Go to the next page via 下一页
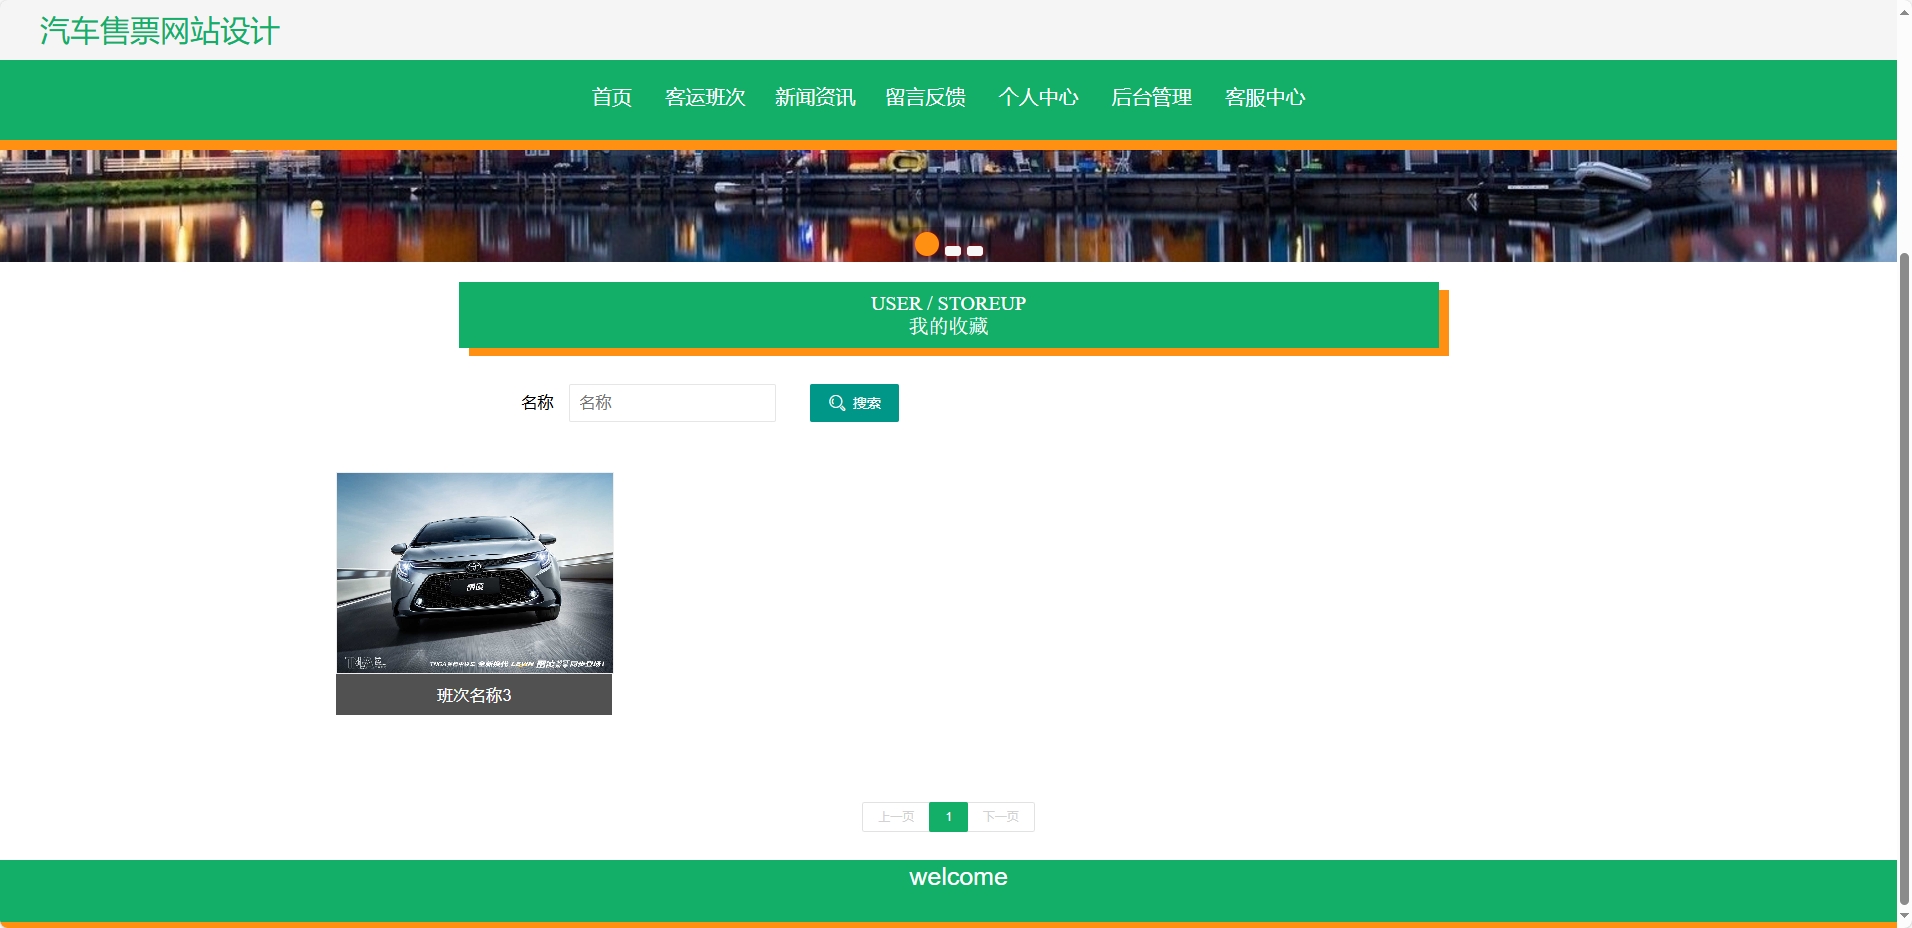1912x928 pixels. click(x=1002, y=817)
